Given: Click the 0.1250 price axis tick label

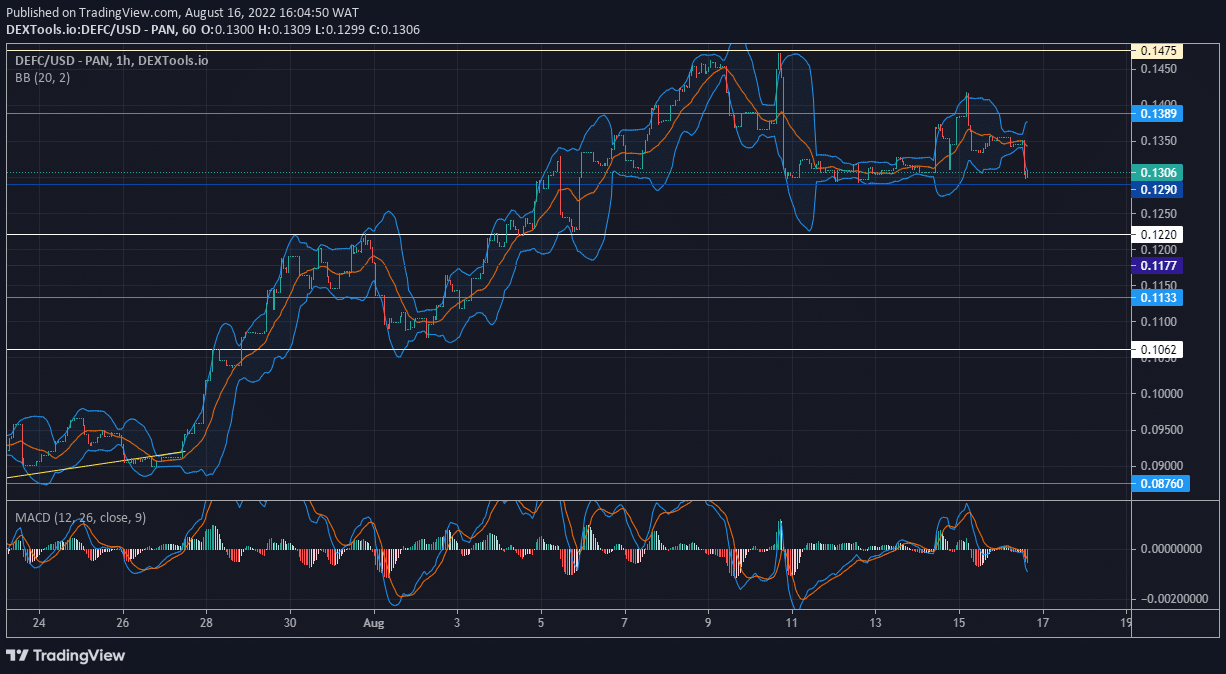Looking at the screenshot, I should (x=1158, y=214).
